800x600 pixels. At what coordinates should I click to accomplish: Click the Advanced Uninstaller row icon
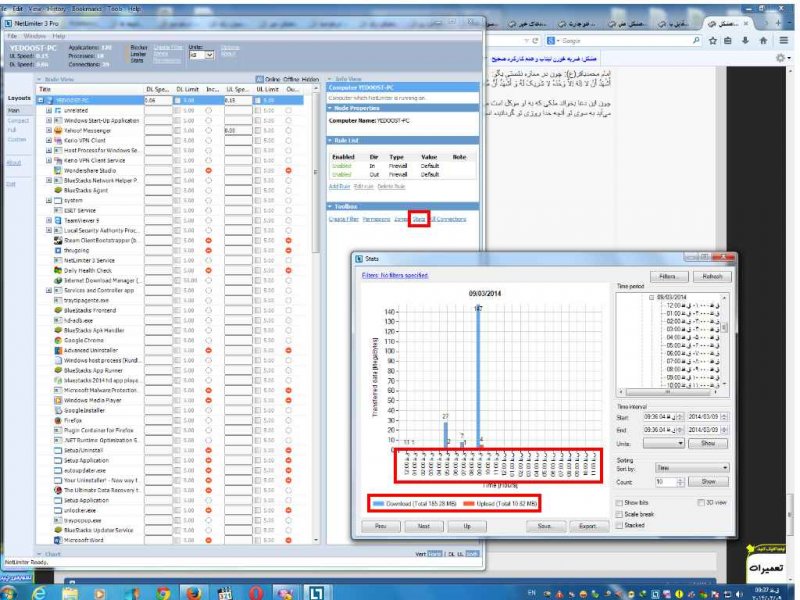(58, 351)
